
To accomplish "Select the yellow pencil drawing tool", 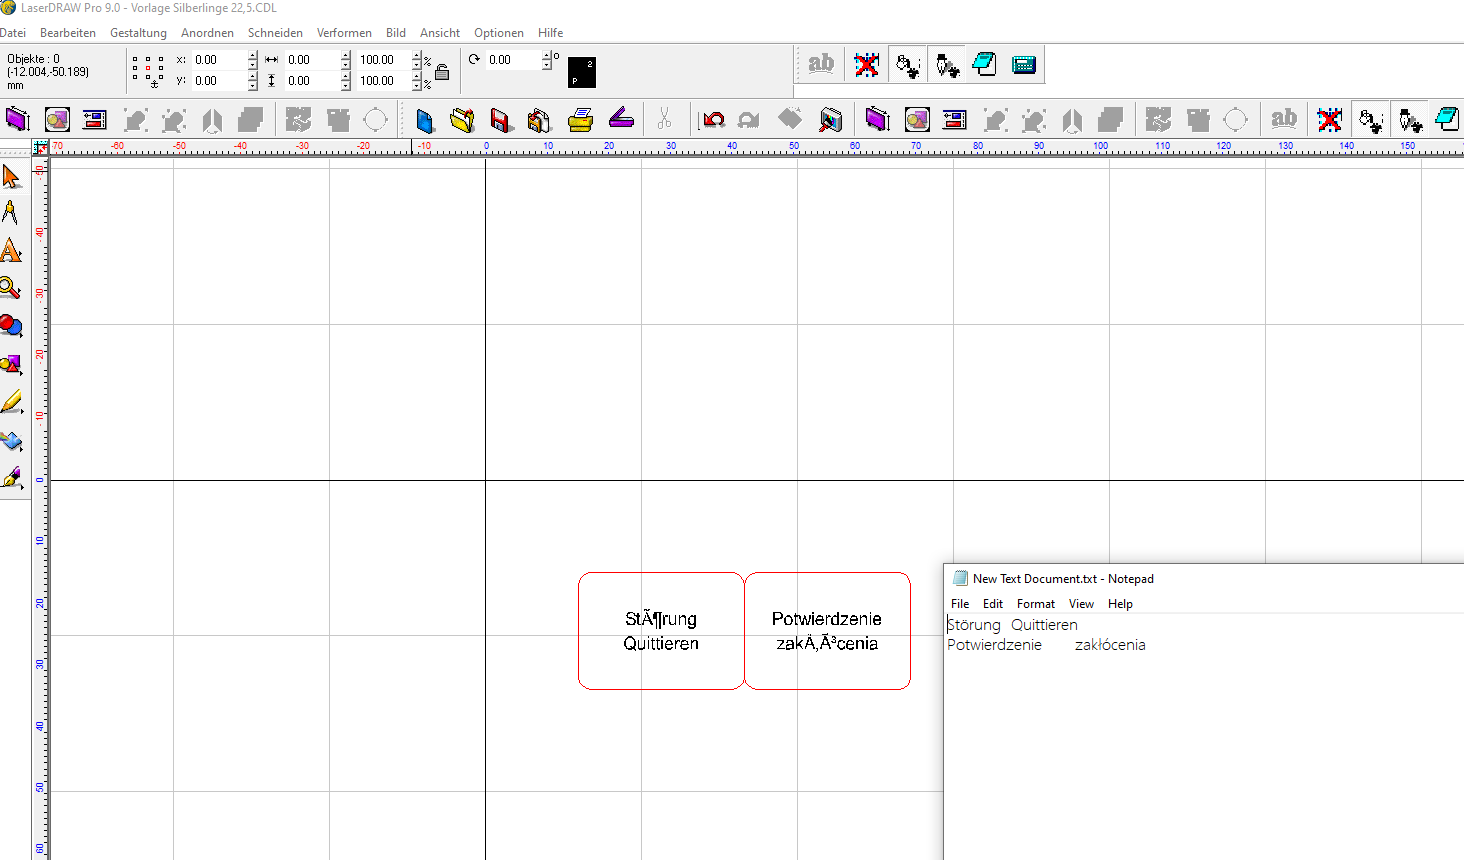I will [x=11, y=403].
